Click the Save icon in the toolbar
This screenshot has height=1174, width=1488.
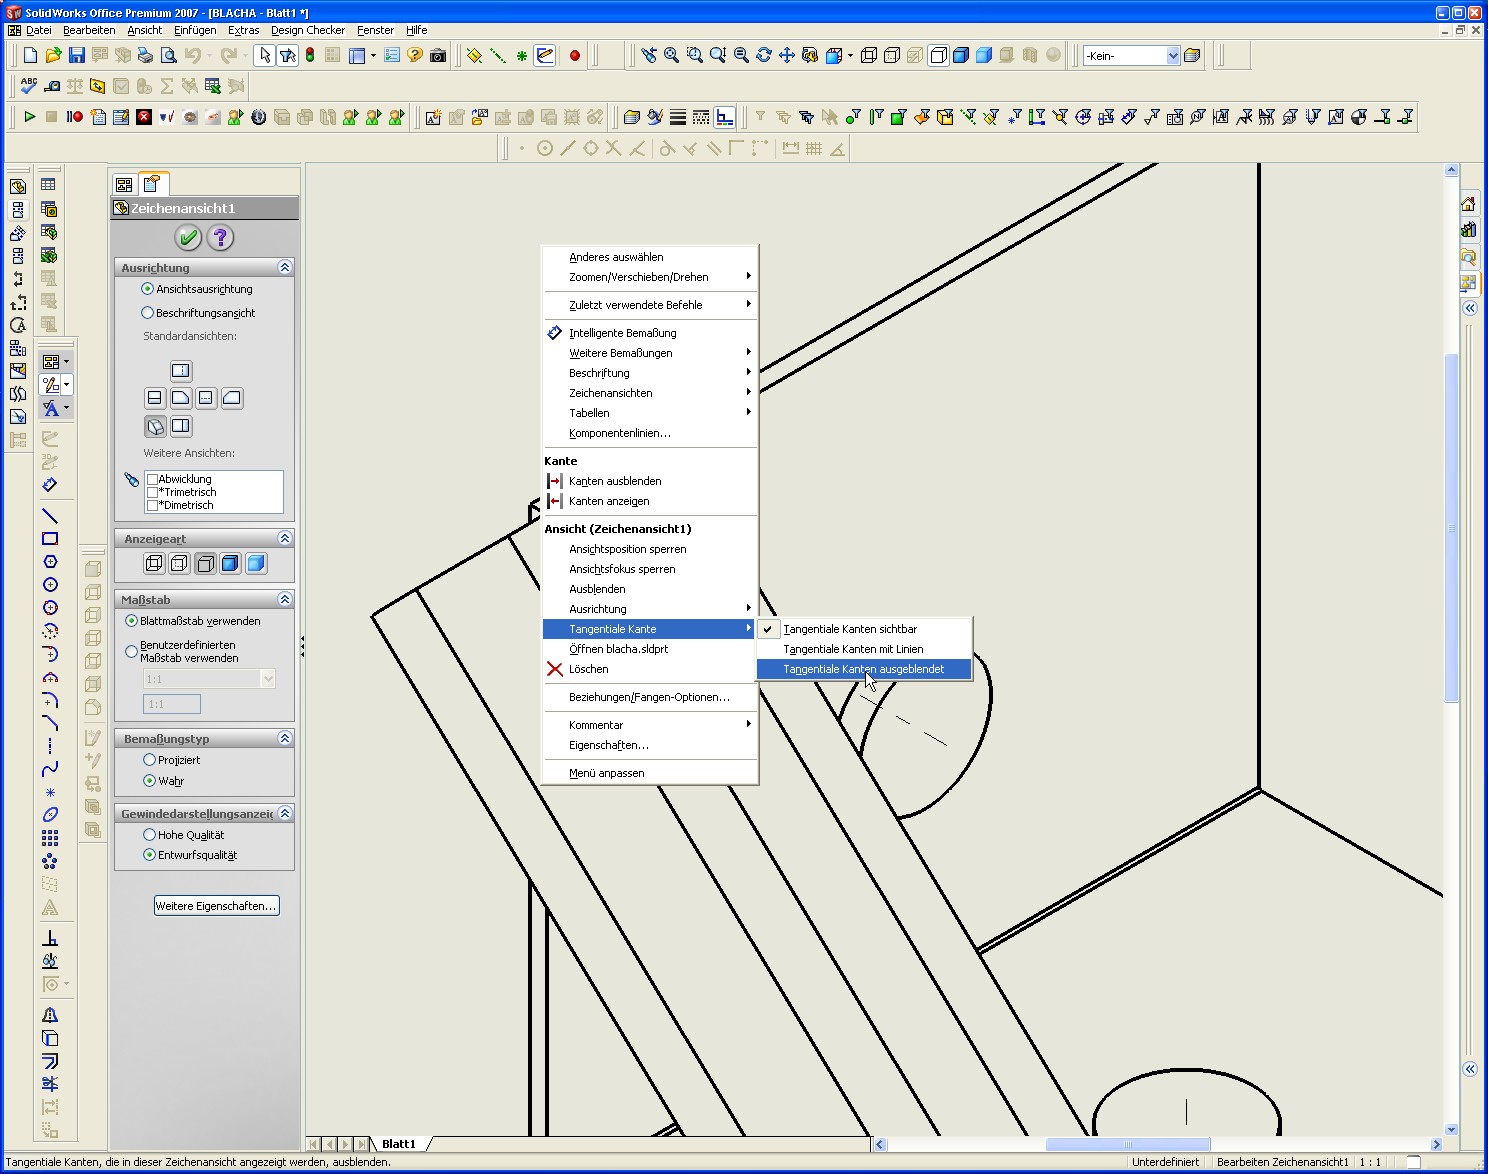point(77,56)
